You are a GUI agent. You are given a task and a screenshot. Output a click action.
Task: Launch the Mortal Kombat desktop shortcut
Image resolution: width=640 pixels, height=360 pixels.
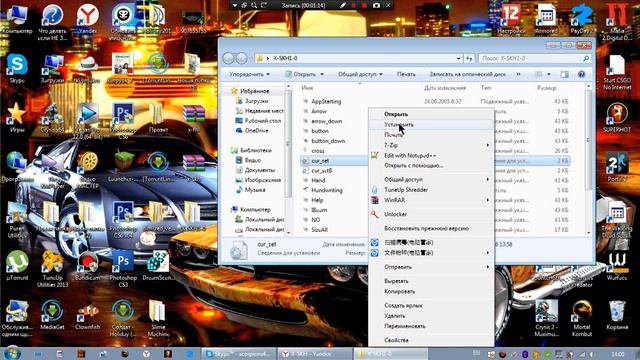click(x=582, y=318)
